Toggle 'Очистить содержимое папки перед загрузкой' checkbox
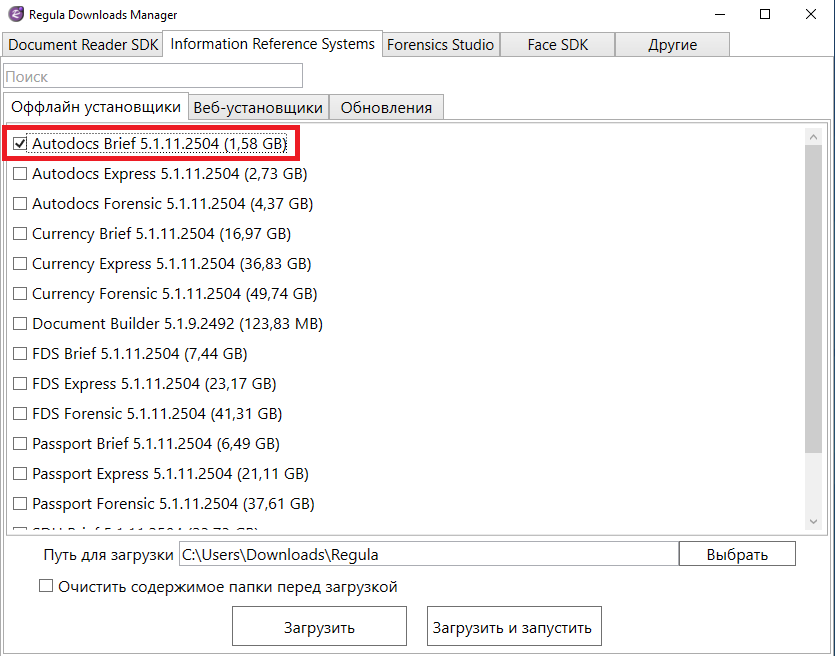The width and height of the screenshot is (835, 656). pos(46,586)
